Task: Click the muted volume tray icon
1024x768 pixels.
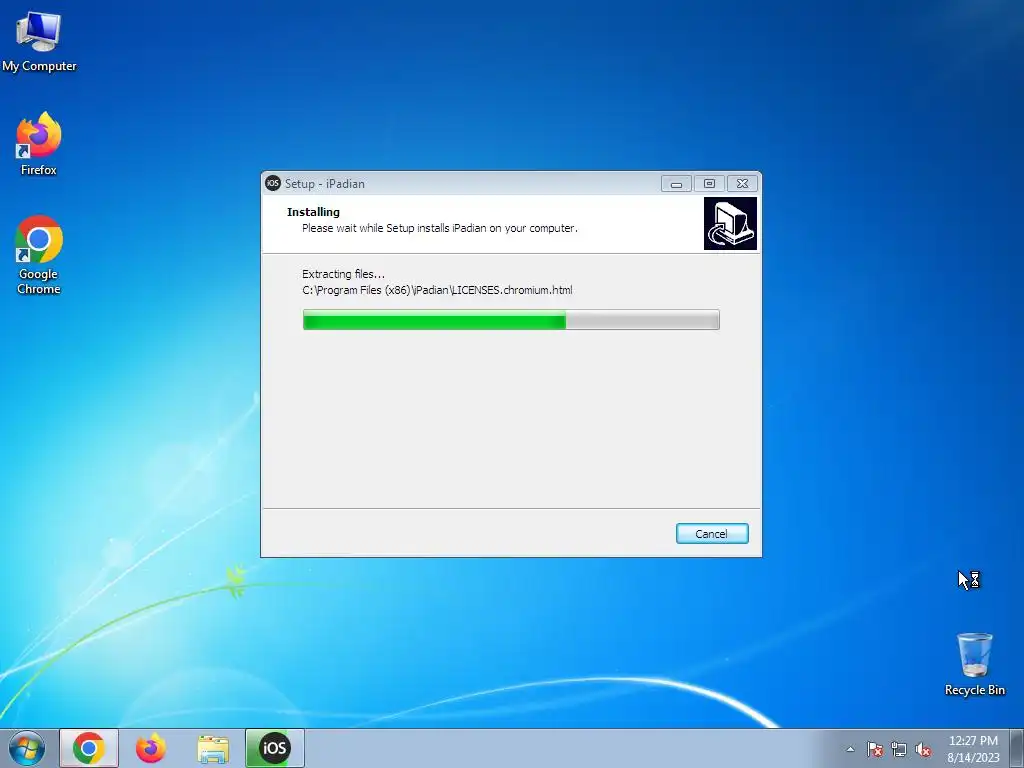Action: point(923,749)
